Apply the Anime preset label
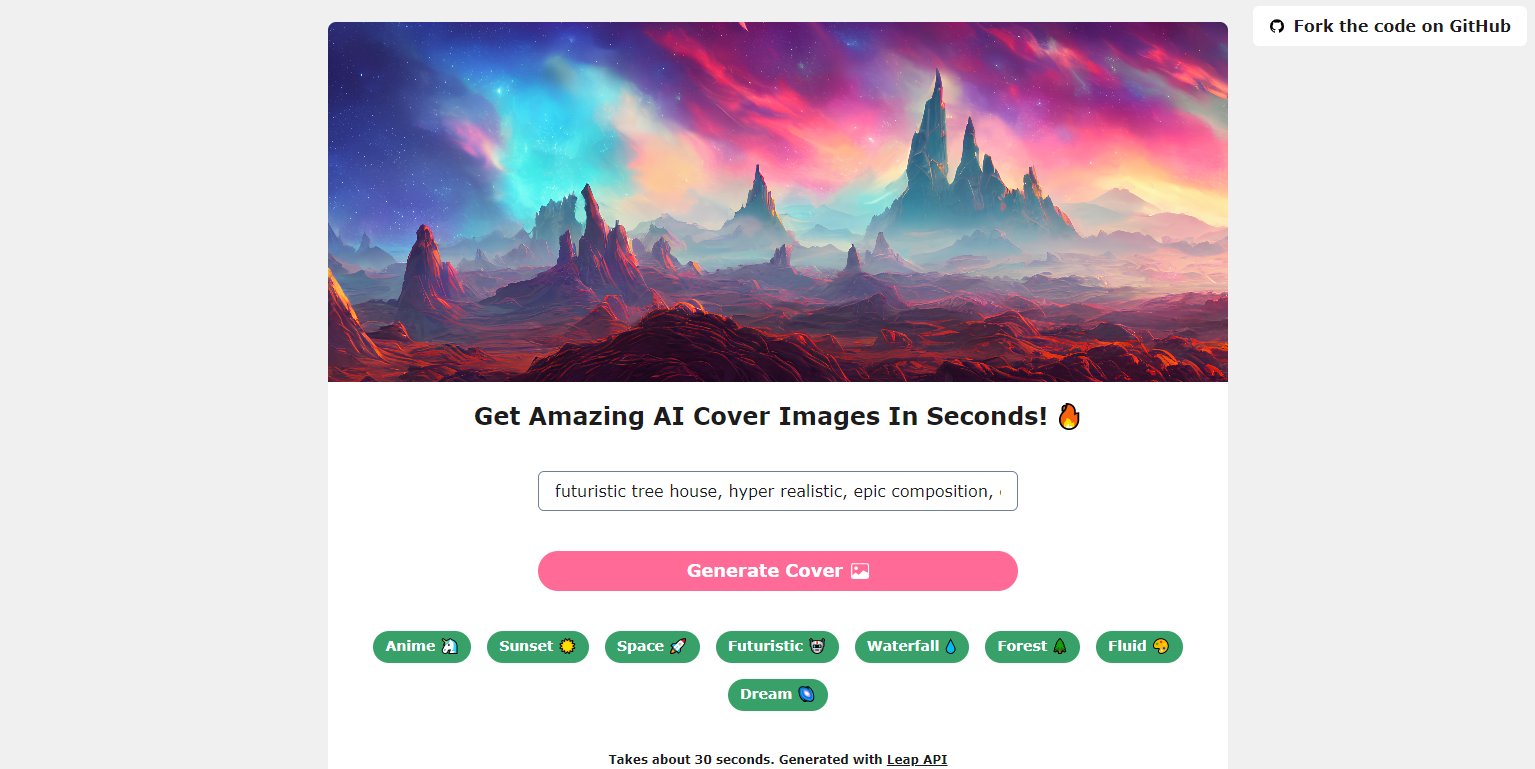Image resolution: width=1535 pixels, height=769 pixels. click(x=410, y=646)
